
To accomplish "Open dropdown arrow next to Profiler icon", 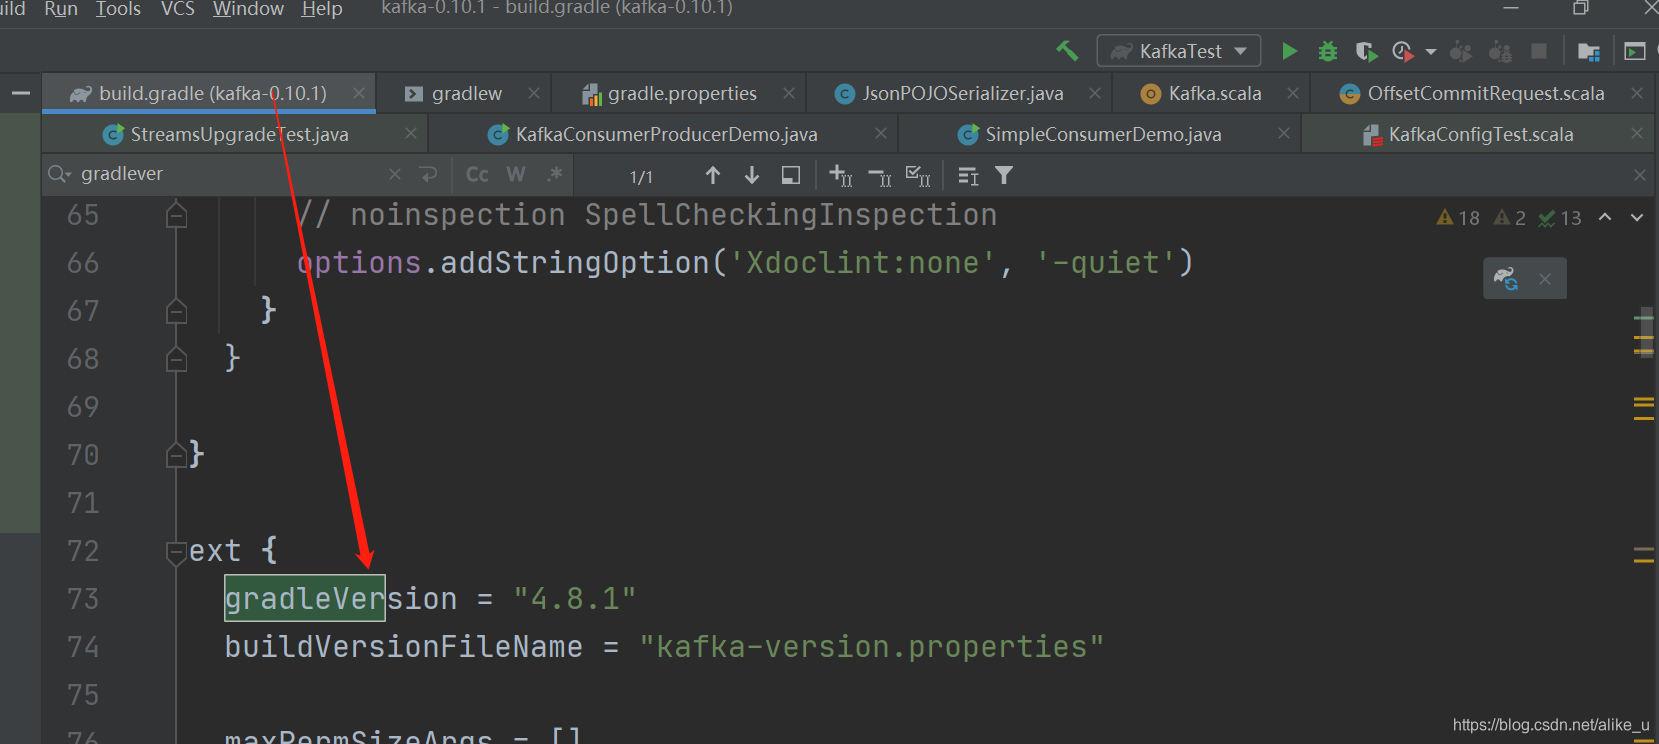I will [x=1430, y=51].
